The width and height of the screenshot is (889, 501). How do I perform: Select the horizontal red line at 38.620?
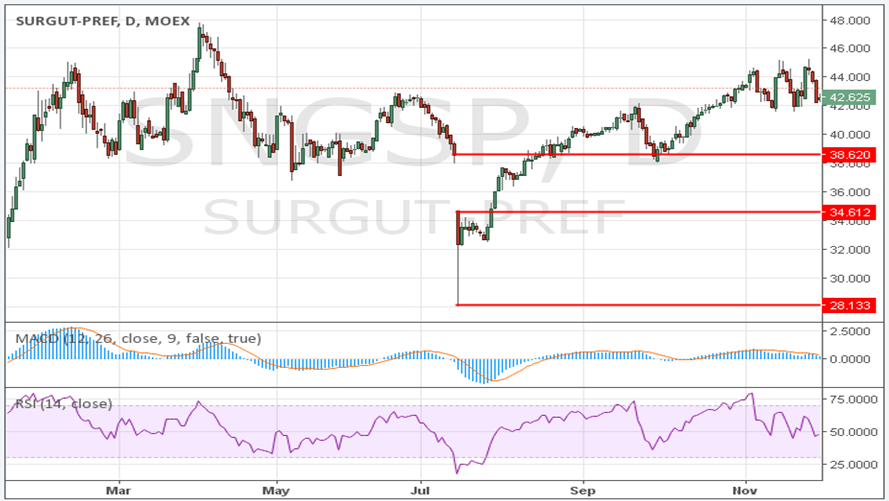pos(640,155)
